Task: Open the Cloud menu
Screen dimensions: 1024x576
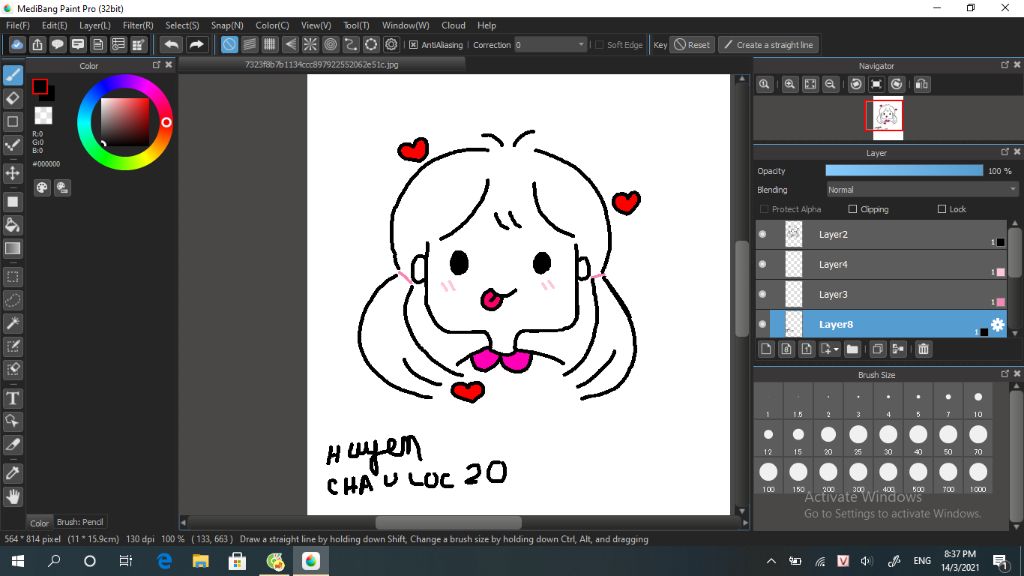Action: tap(453, 25)
